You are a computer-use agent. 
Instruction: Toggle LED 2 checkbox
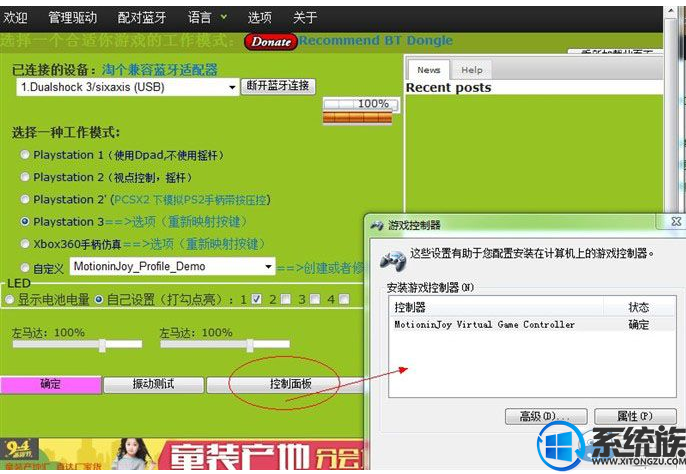click(x=285, y=299)
